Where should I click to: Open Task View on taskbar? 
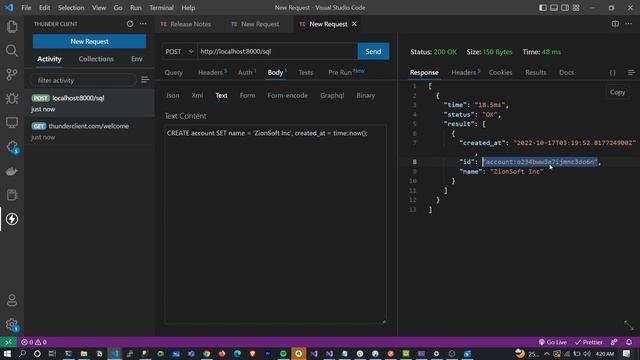click(52, 353)
